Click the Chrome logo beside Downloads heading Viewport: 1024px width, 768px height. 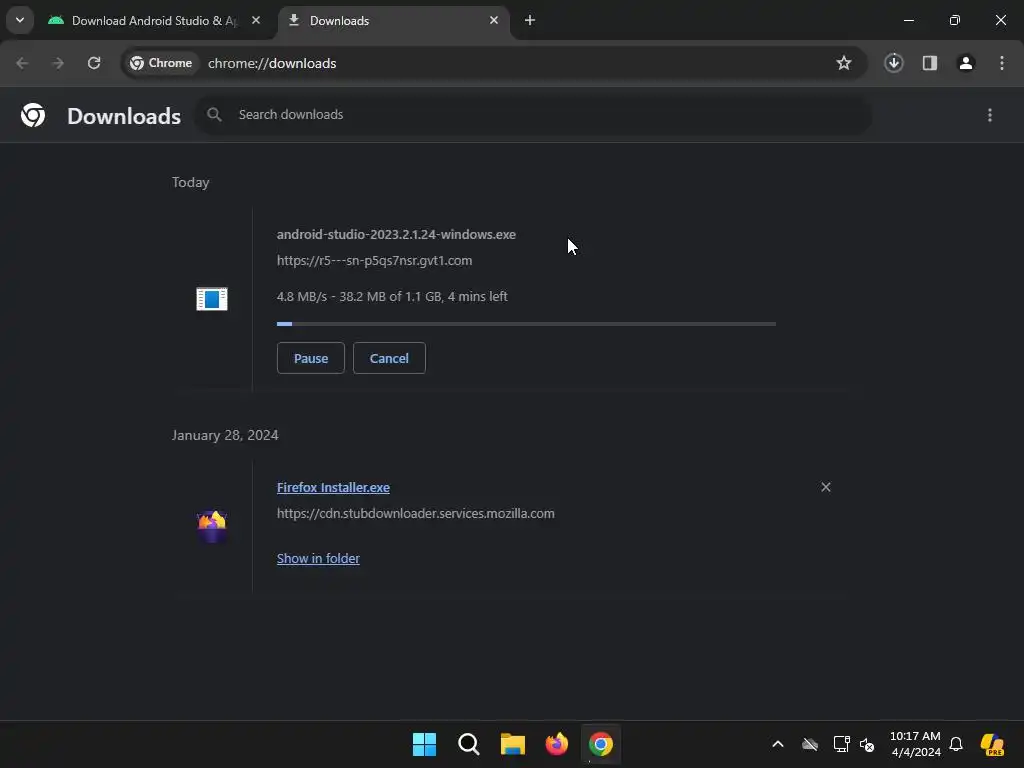click(x=33, y=115)
